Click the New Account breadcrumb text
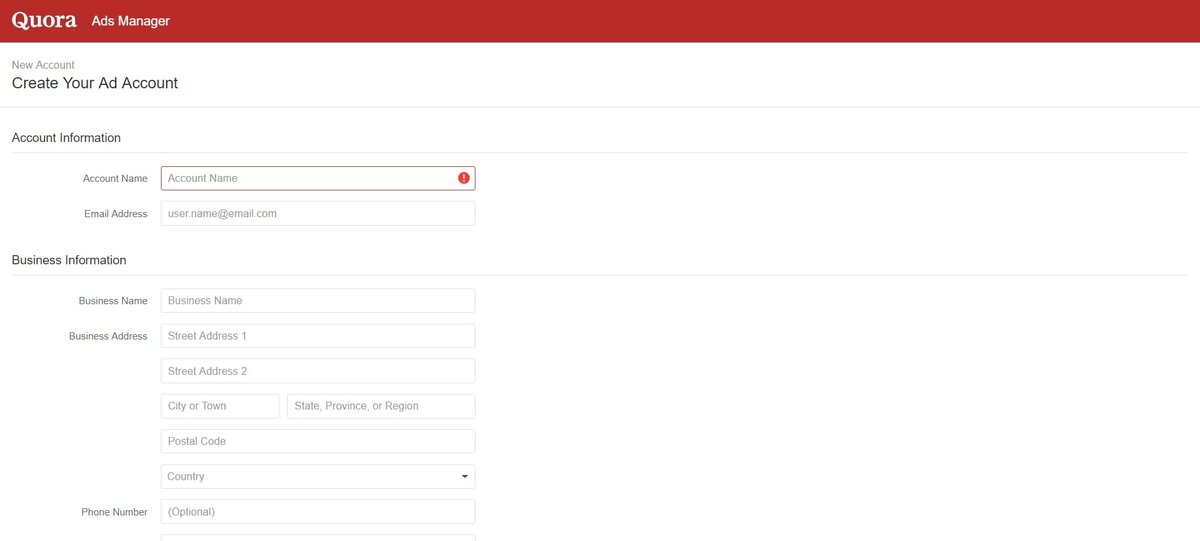Viewport: 1200px width, 541px height. point(43,65)
